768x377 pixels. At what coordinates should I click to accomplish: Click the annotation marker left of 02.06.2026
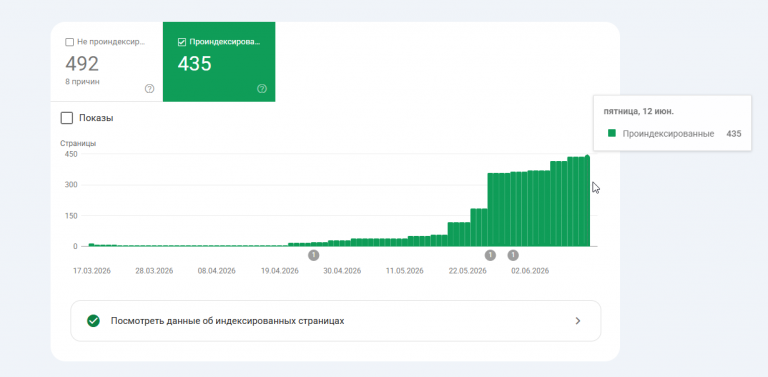pyautogui.click(x=490, y=255)
